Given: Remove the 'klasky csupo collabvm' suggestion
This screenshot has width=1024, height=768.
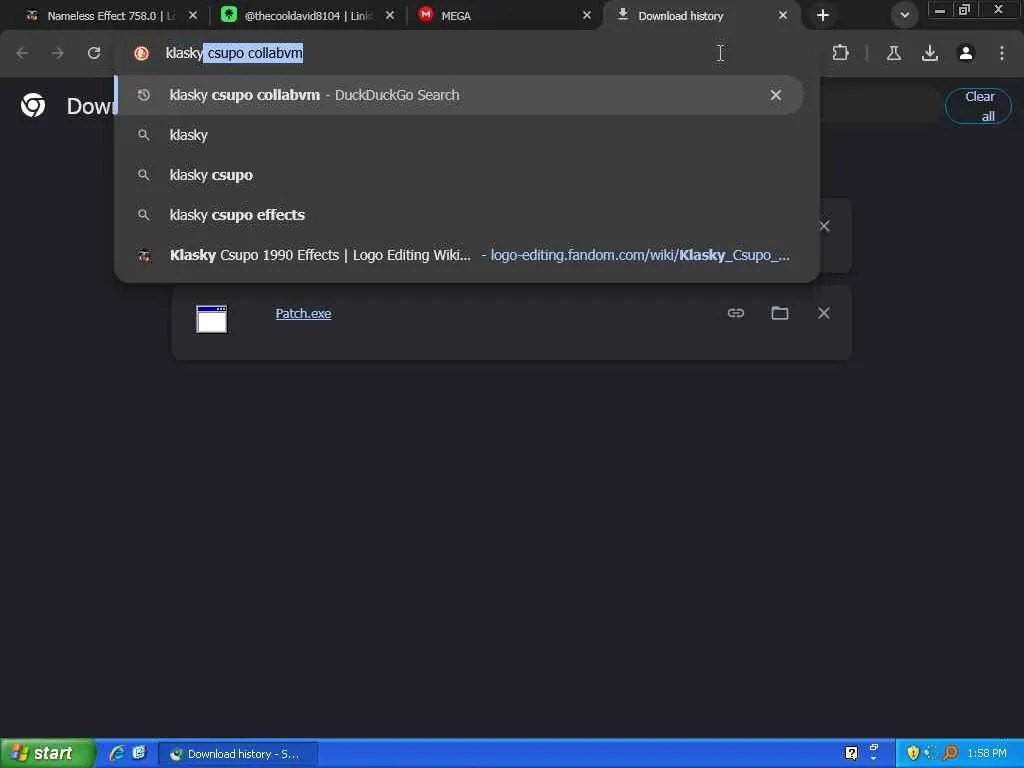Looking at the screenshot, I should [x=775, y=95].
